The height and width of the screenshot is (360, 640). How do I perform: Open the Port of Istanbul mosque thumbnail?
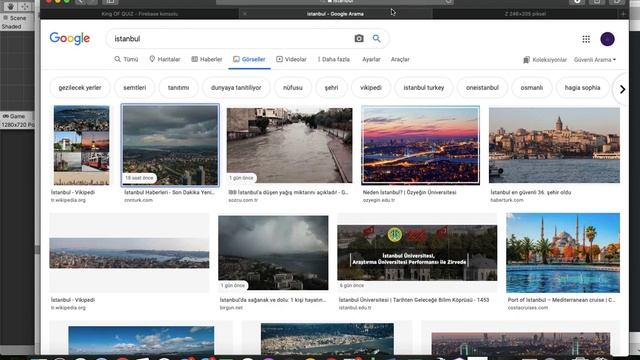(563, 253)
